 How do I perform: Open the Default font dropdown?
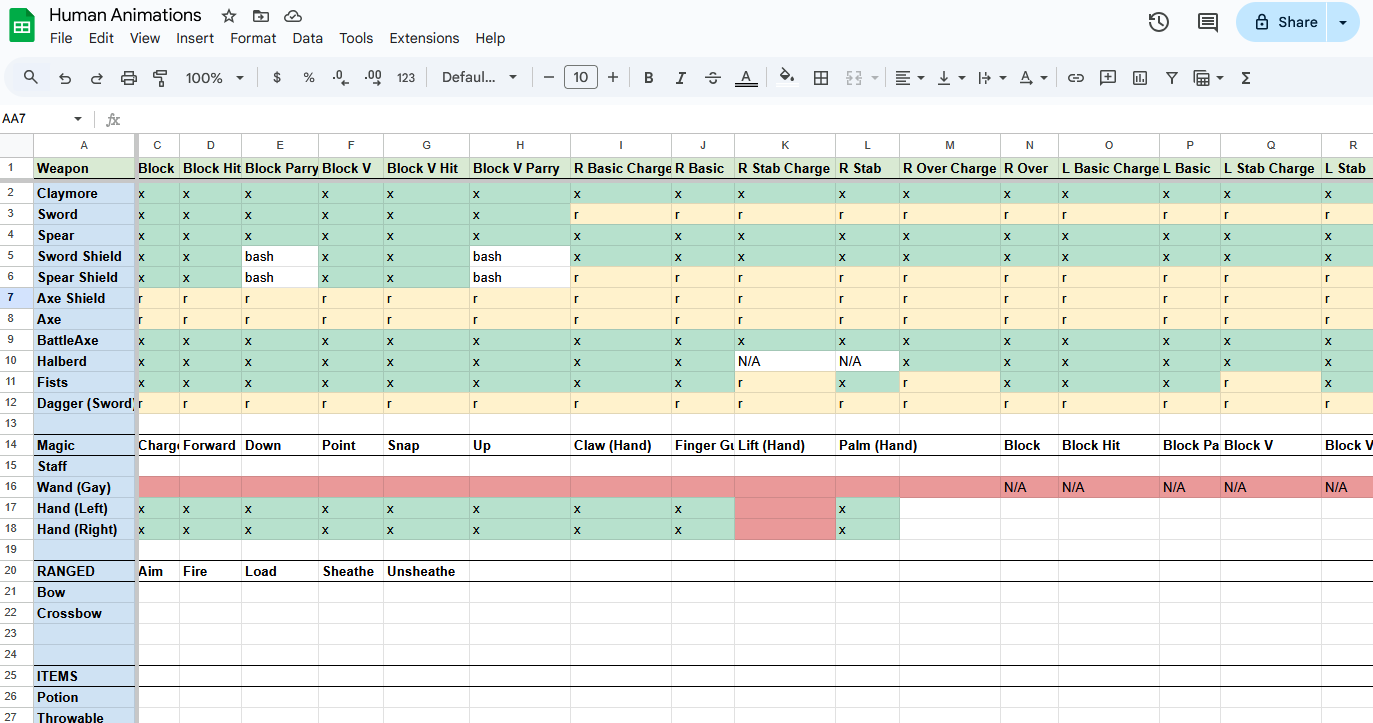pyautogui.click(x=480, y=77)
